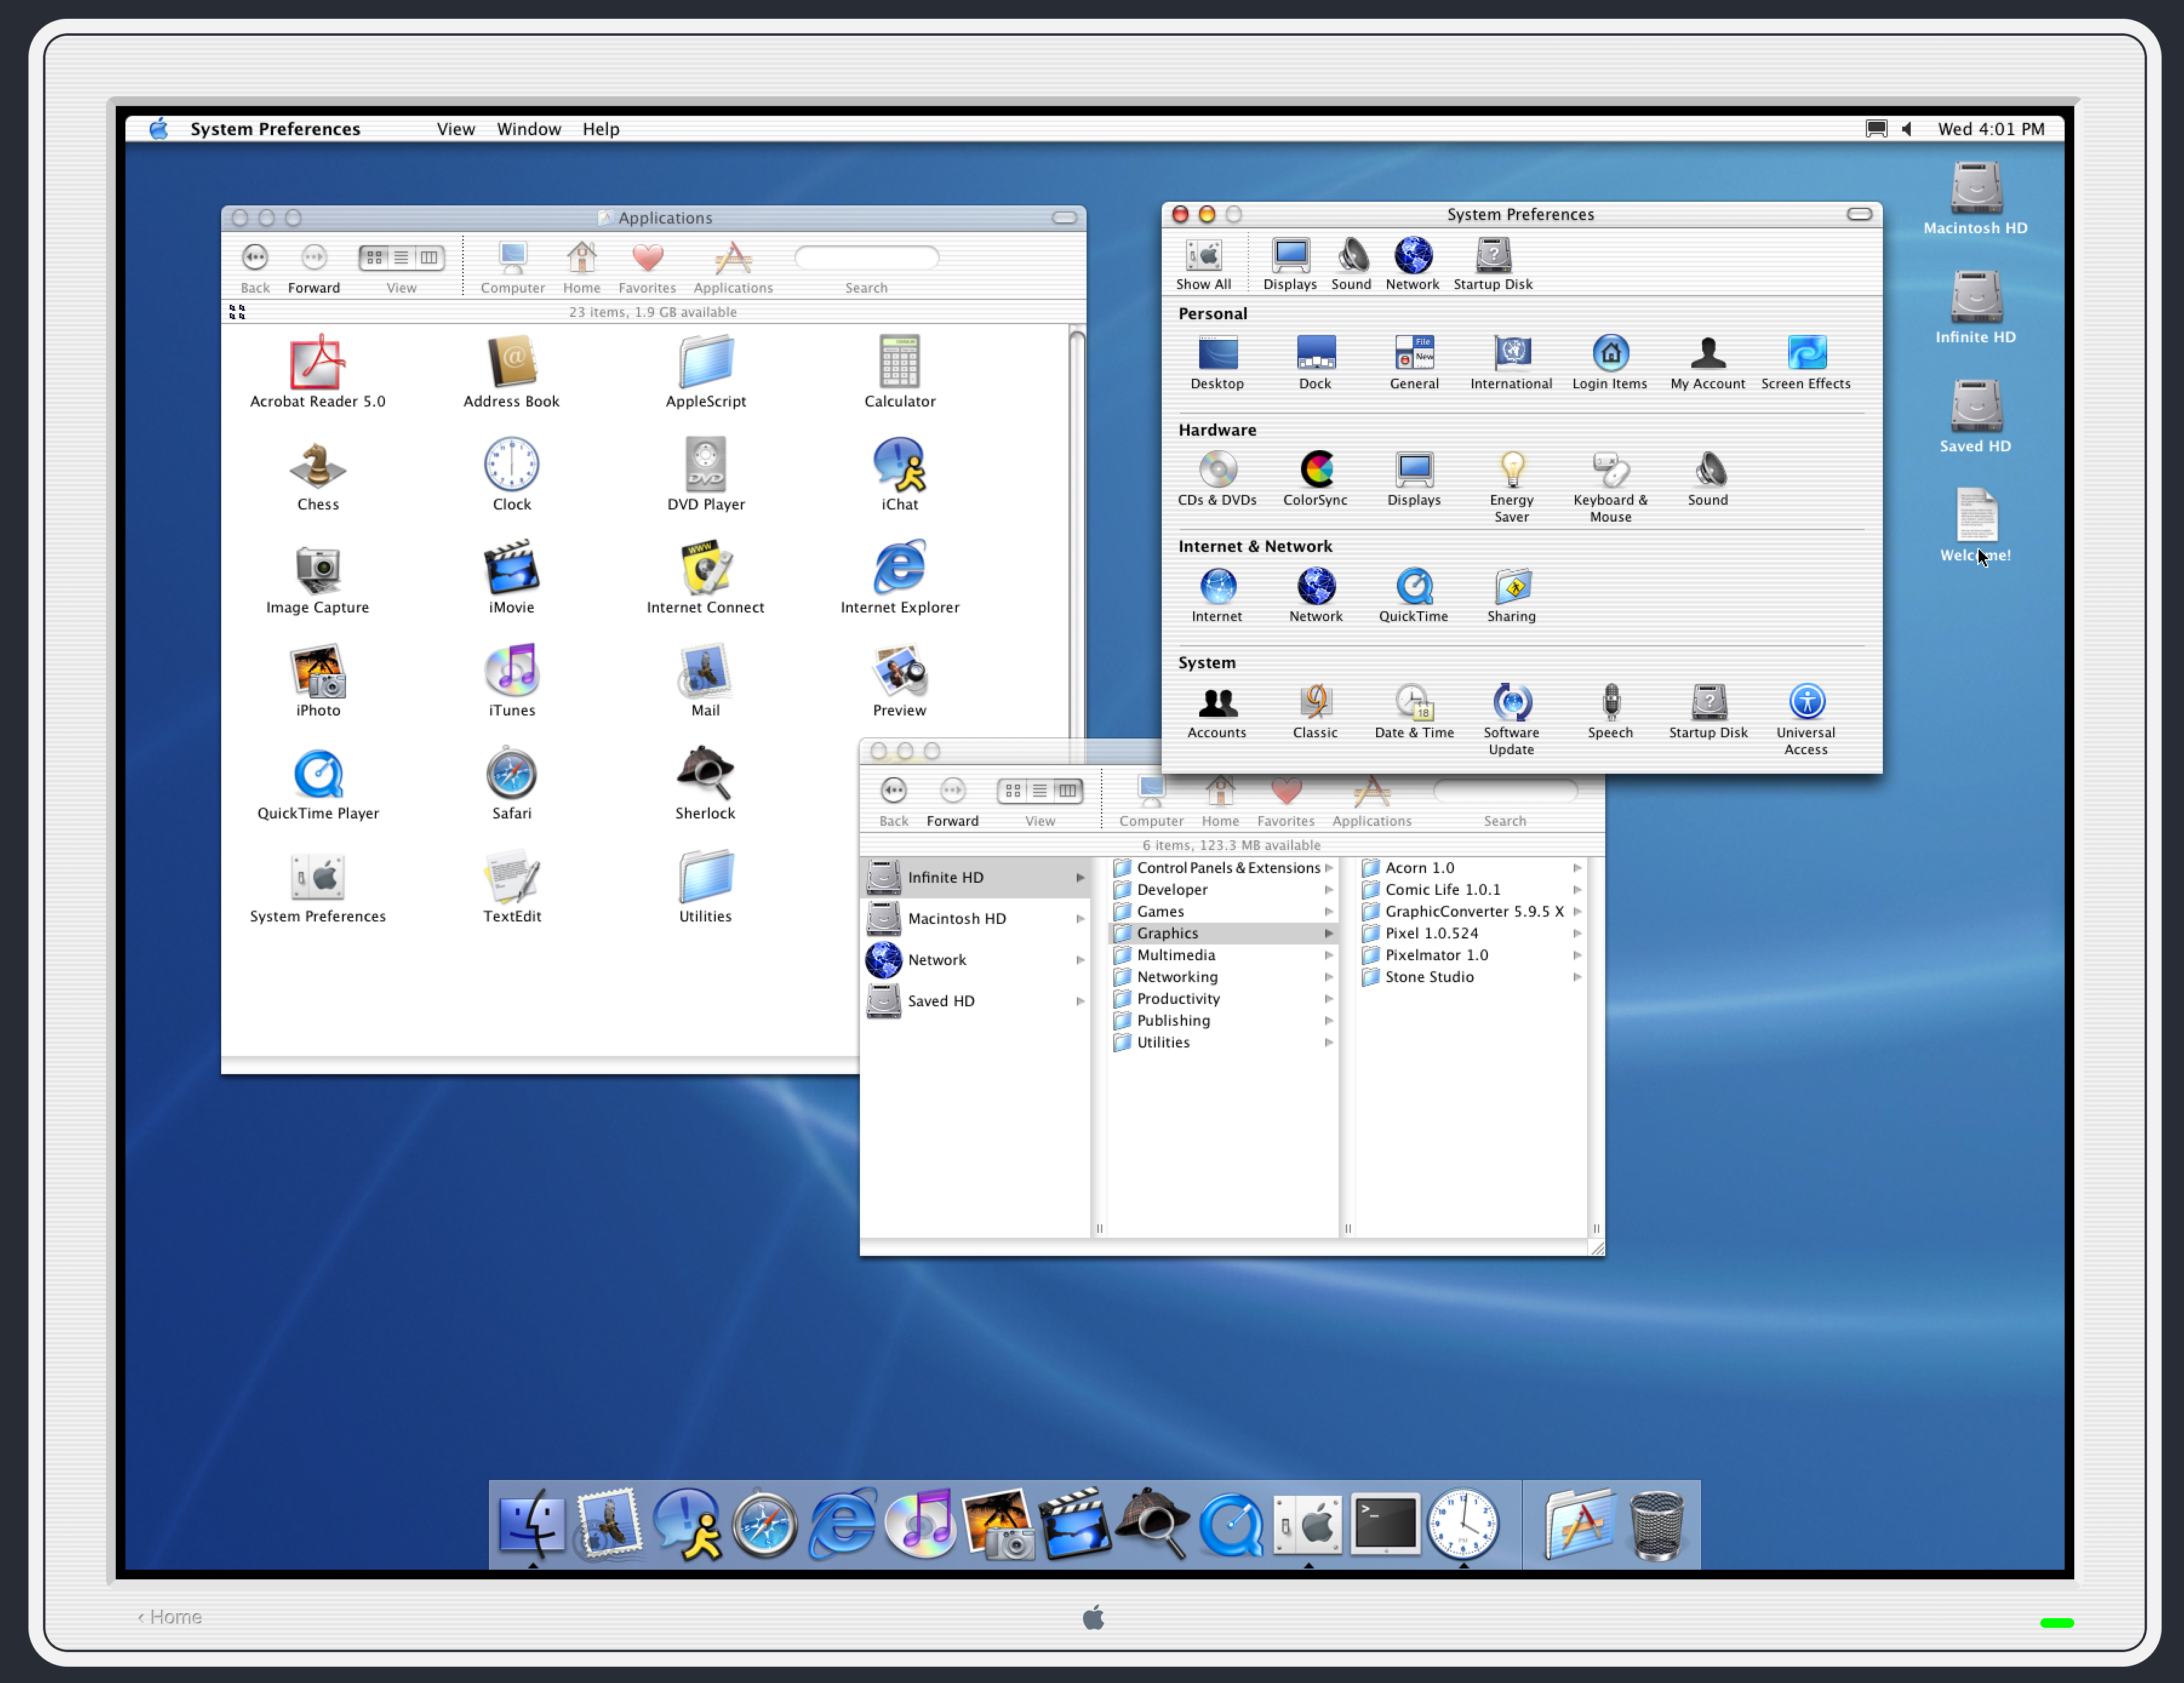Screen dimensions: 2184x1683
Task: Click the Home link below the screen
Action: coord(170,1617)
